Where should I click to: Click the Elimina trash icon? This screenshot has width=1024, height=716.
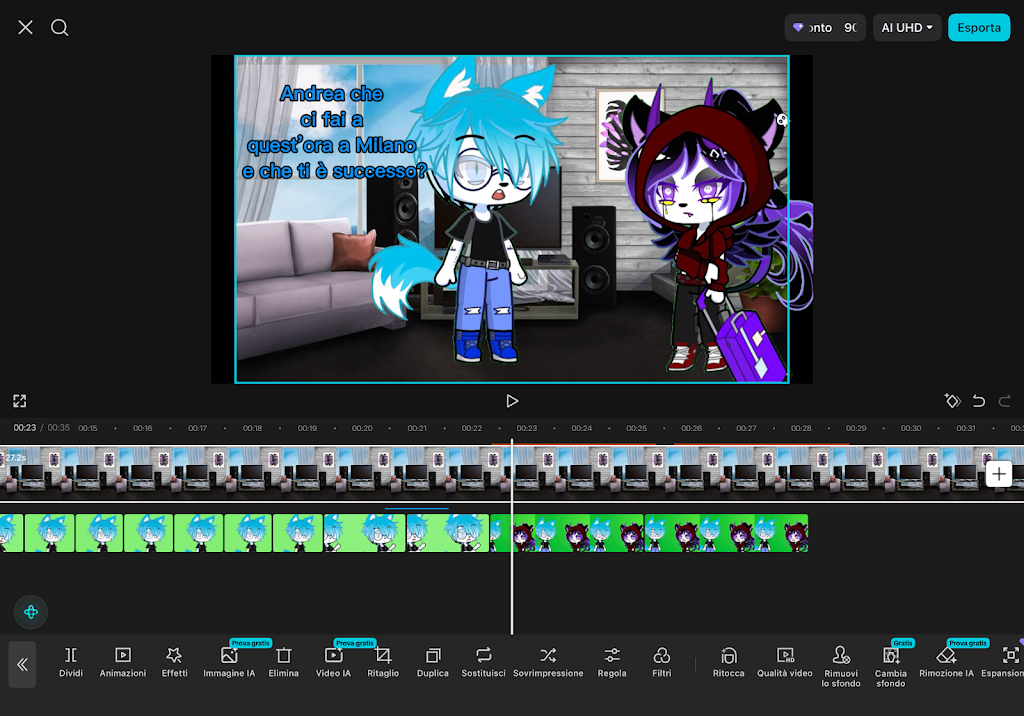click(283, 662)
